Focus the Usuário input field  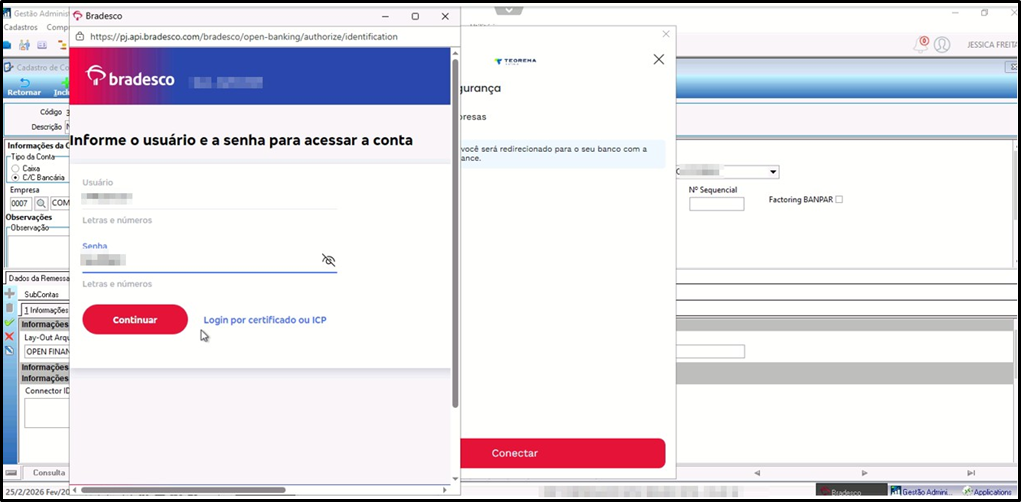pos(209,196)
